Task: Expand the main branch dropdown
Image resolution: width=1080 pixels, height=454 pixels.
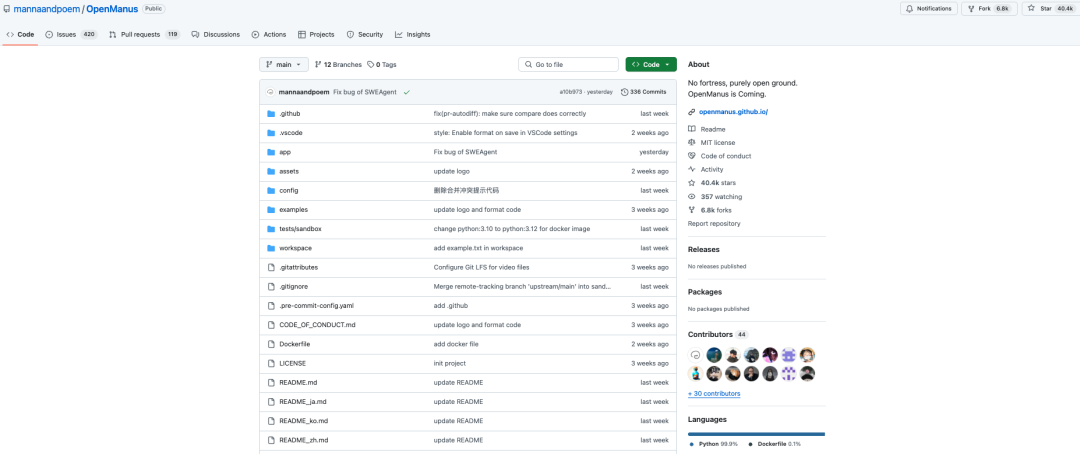Action: [x=284, y=64]
